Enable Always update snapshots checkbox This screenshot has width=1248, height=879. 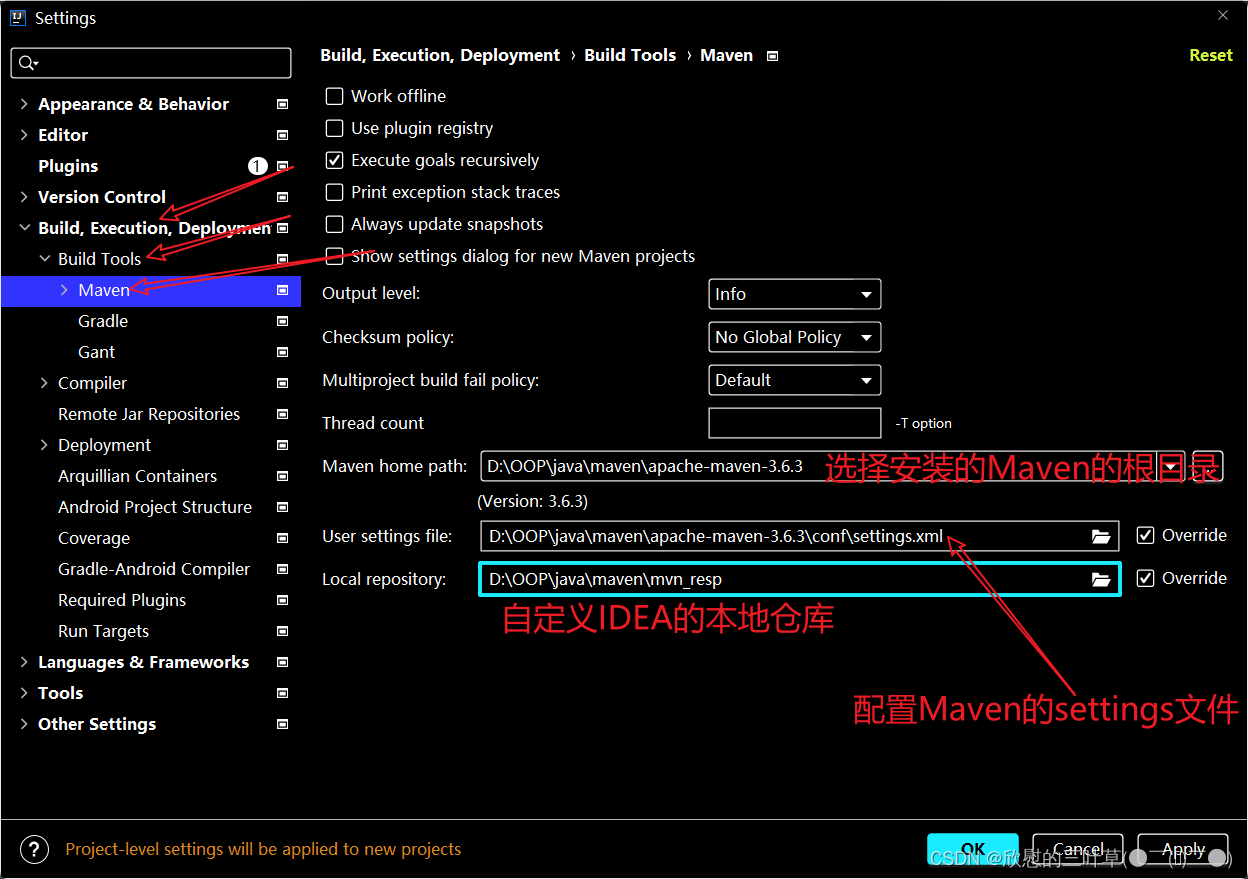click(x=335, y=224)
